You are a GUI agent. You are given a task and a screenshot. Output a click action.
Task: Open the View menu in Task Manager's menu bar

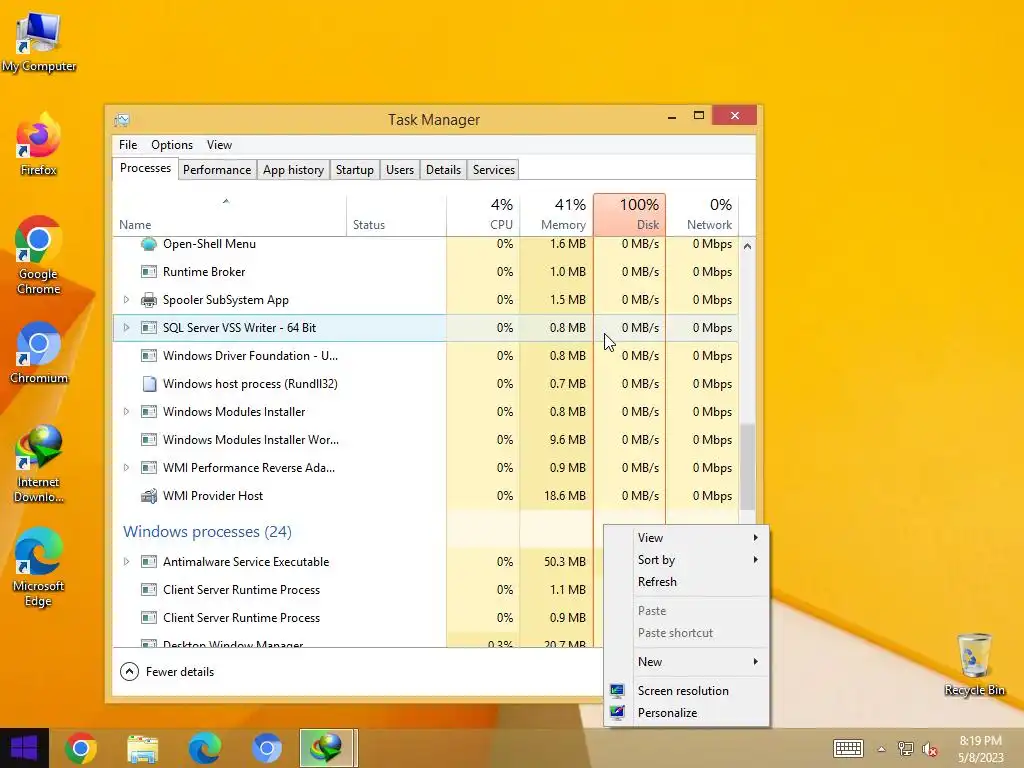click(219, 145)
